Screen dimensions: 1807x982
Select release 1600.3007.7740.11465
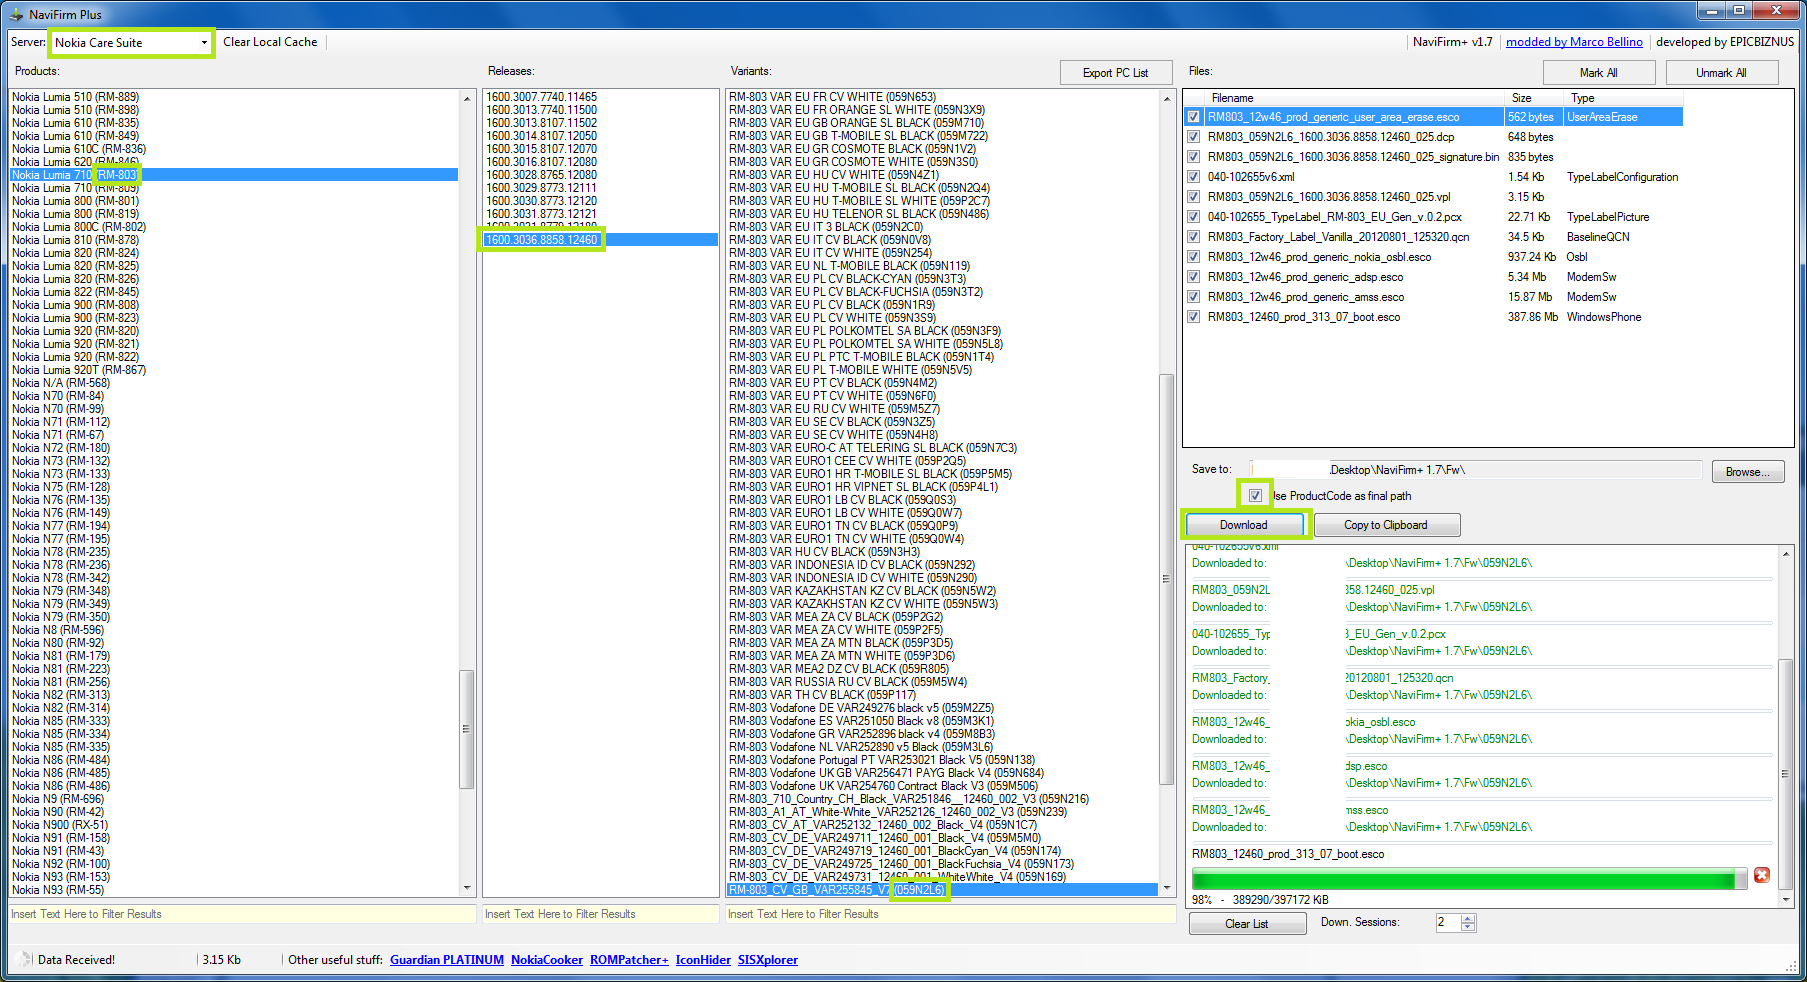click(541, 97)
